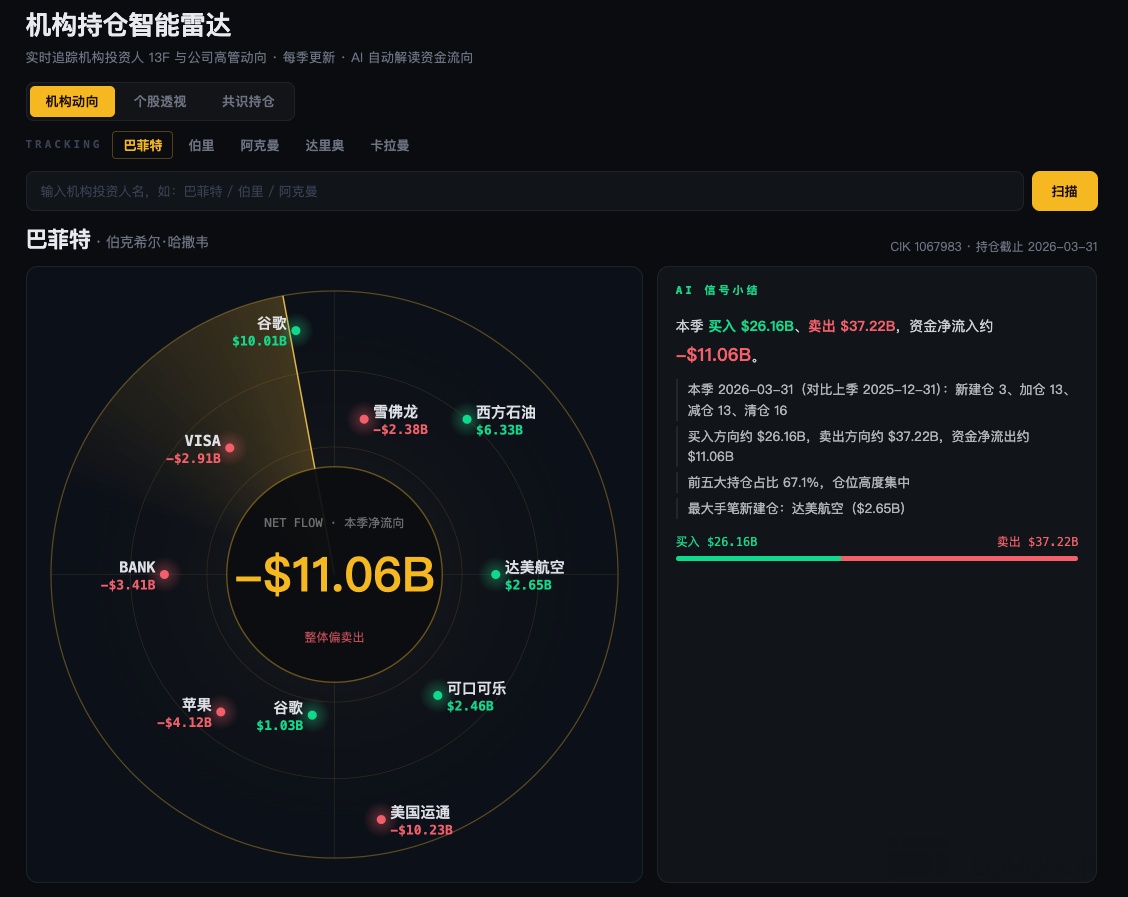Click the 伯克希尔·哈撒韦 subtitle

click(x=157, y=242)
